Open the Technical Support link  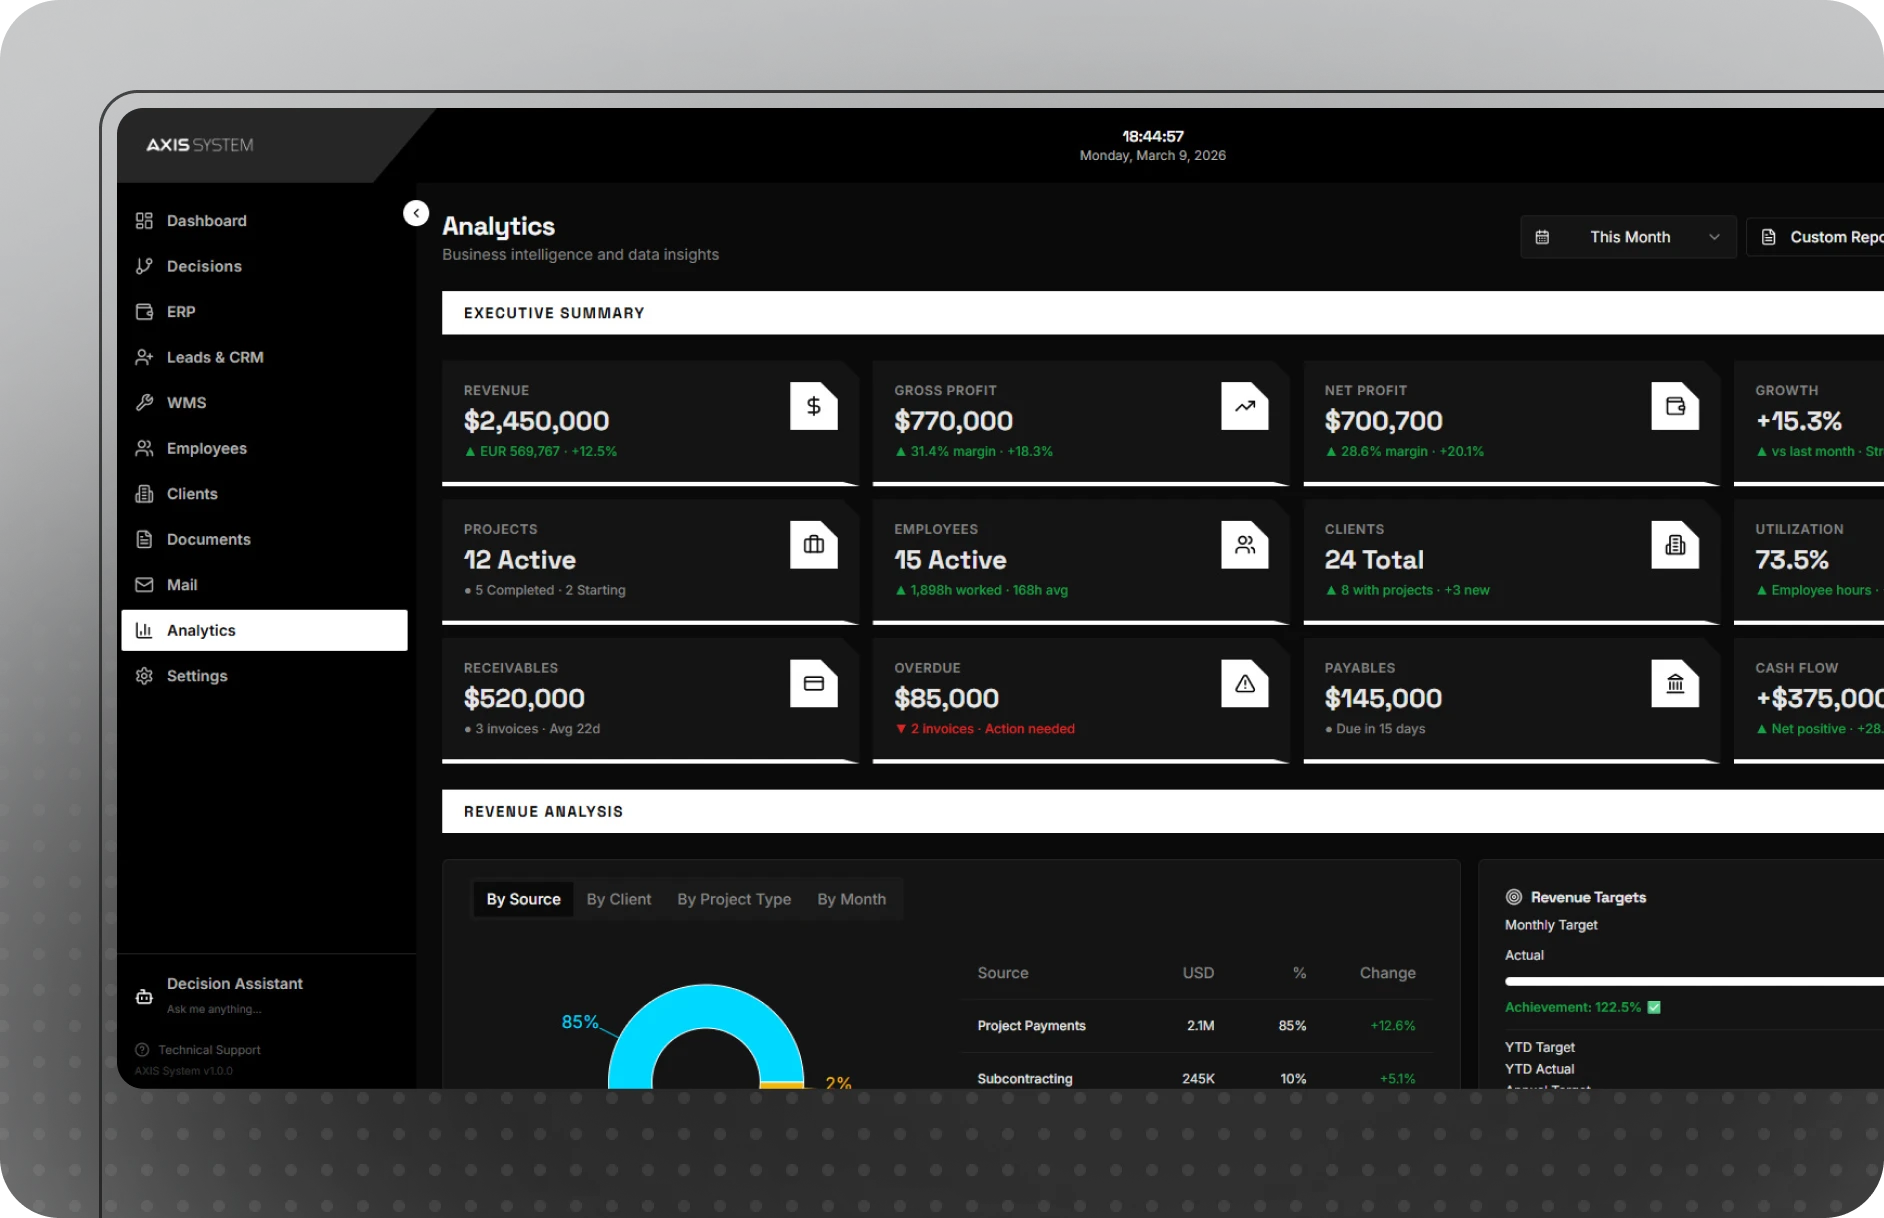209,1050
